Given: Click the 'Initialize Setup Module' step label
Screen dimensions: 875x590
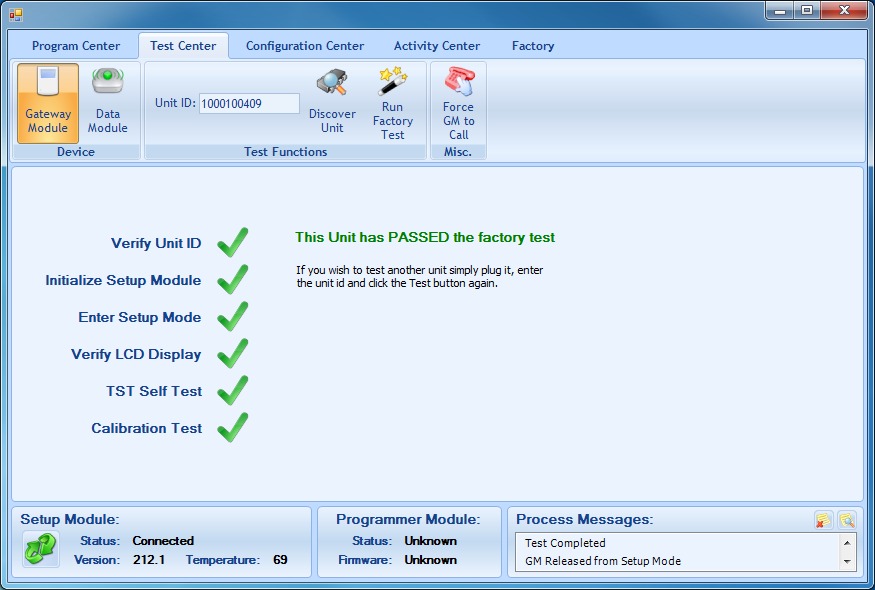Looking at the screenshot, I should [x=123, y=280].
